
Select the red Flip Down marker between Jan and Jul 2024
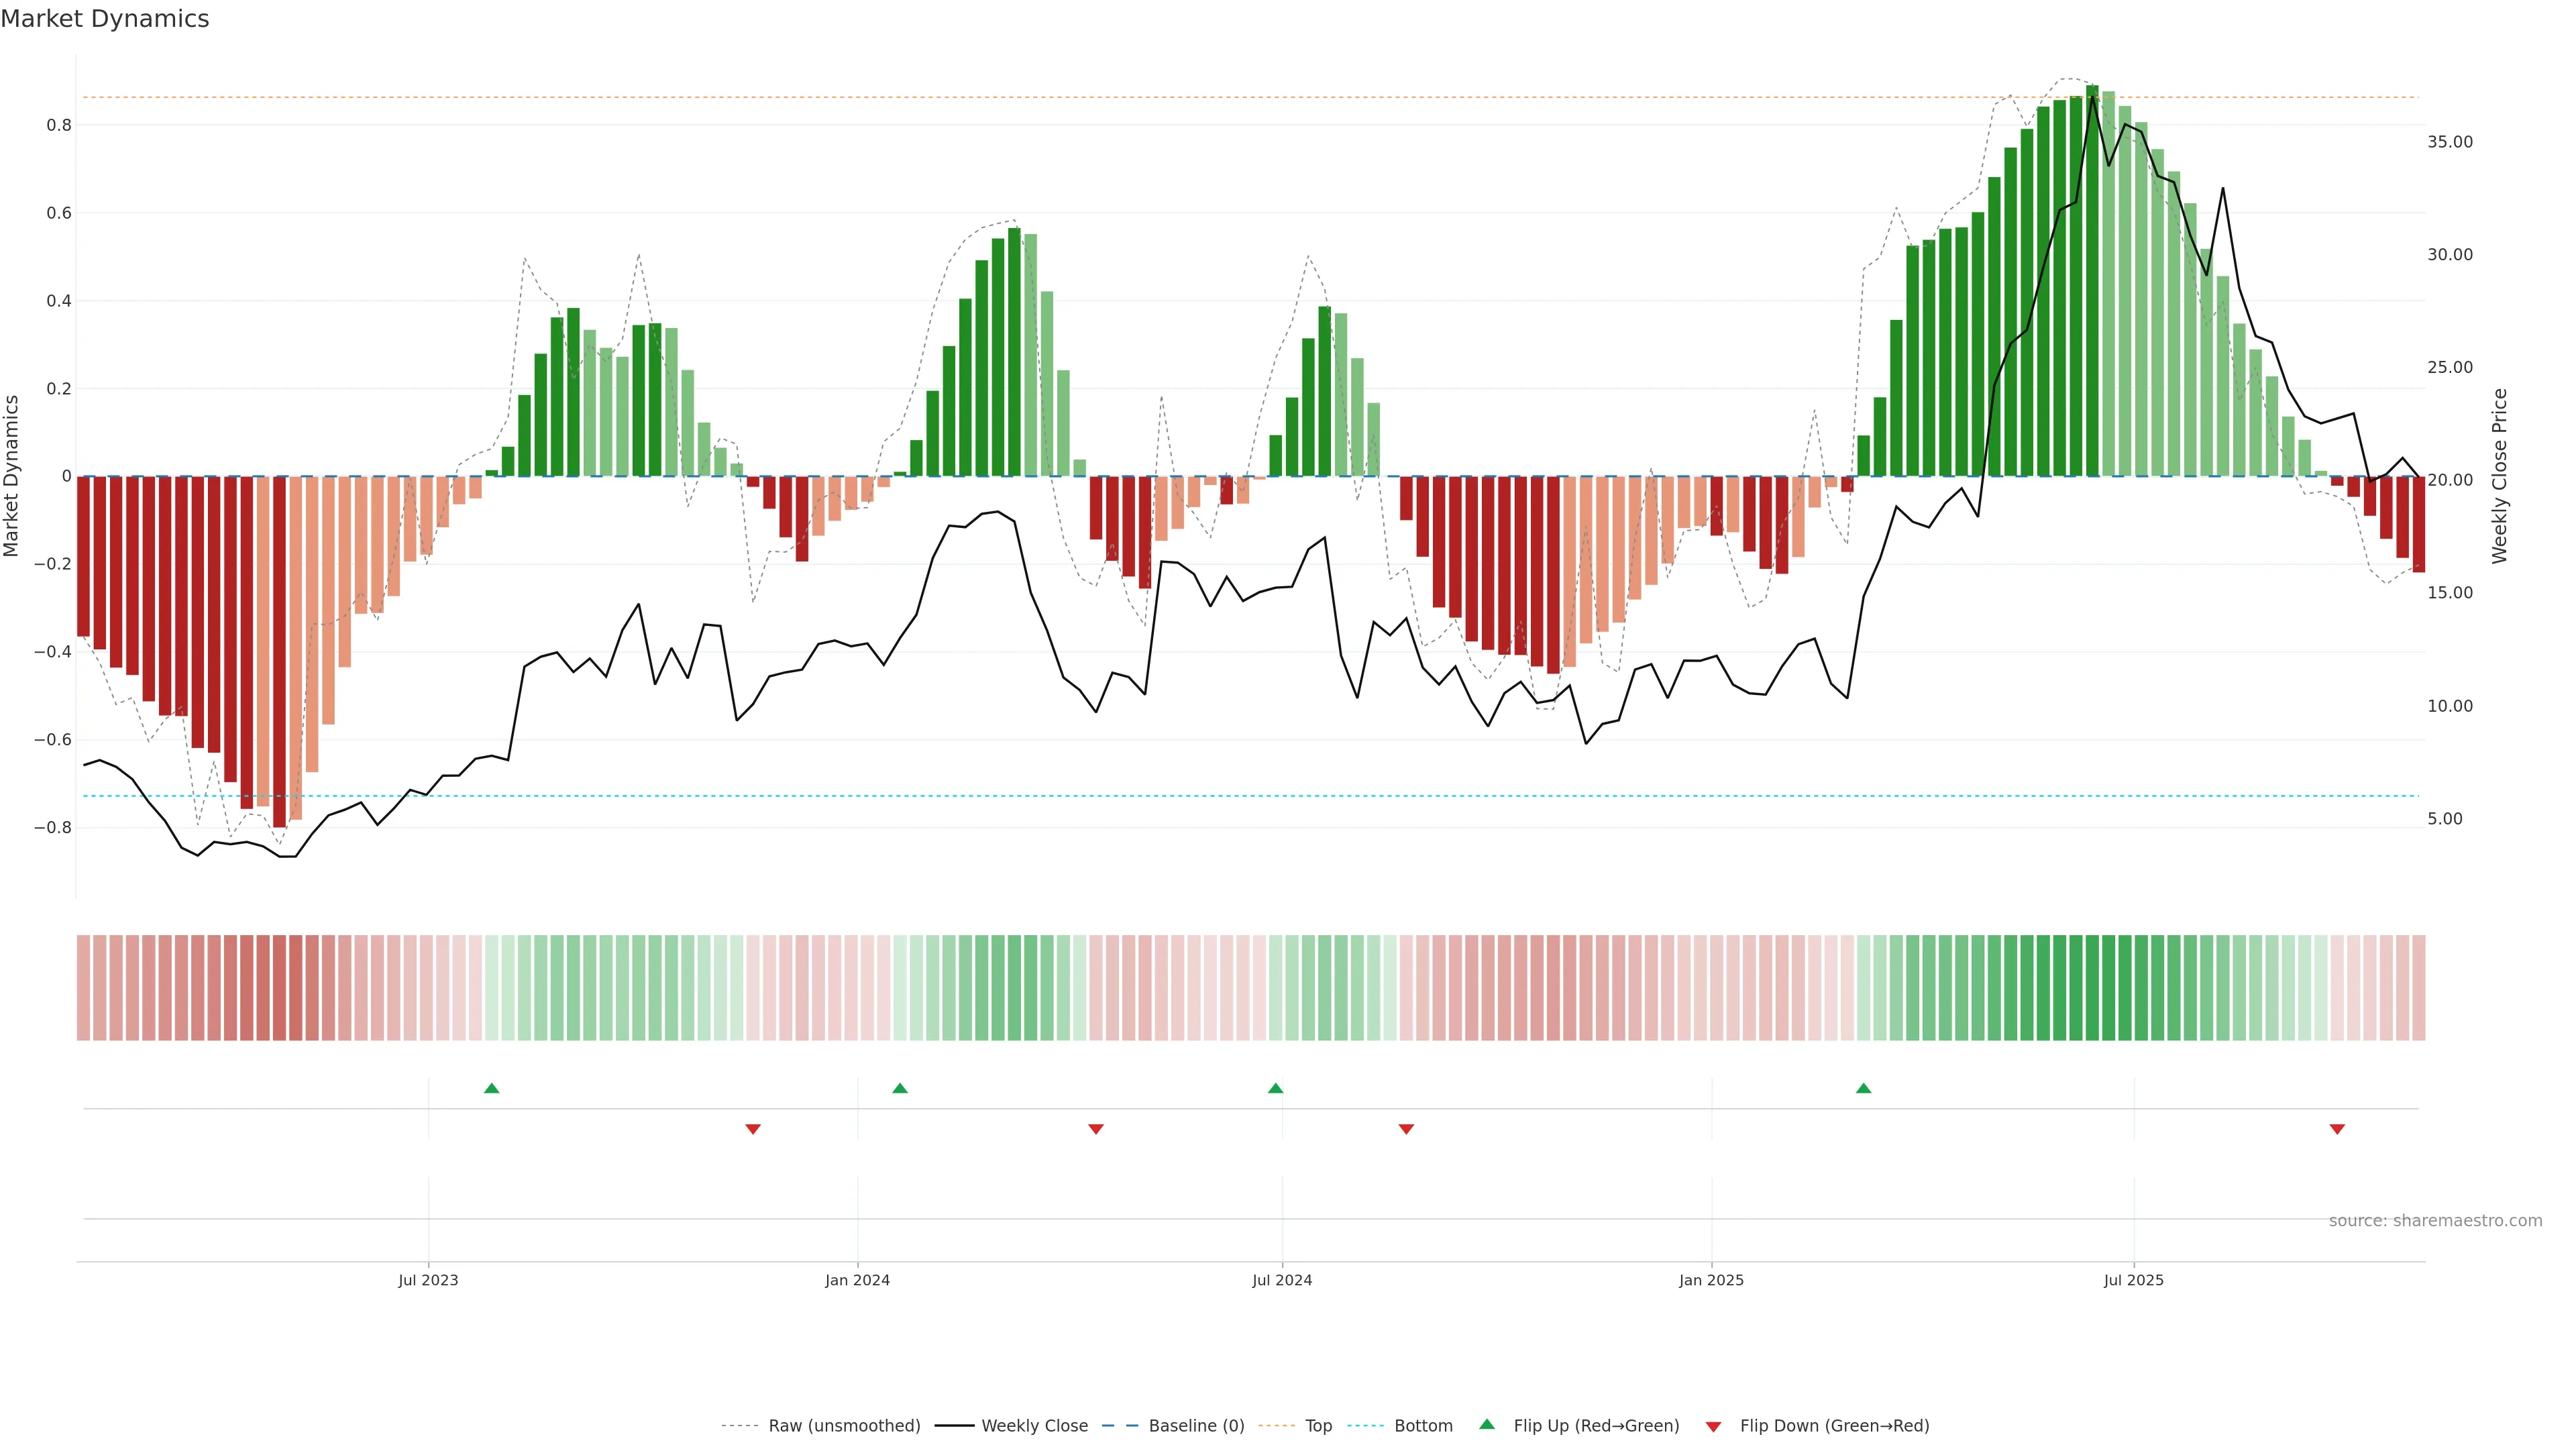(1096, 1129)
